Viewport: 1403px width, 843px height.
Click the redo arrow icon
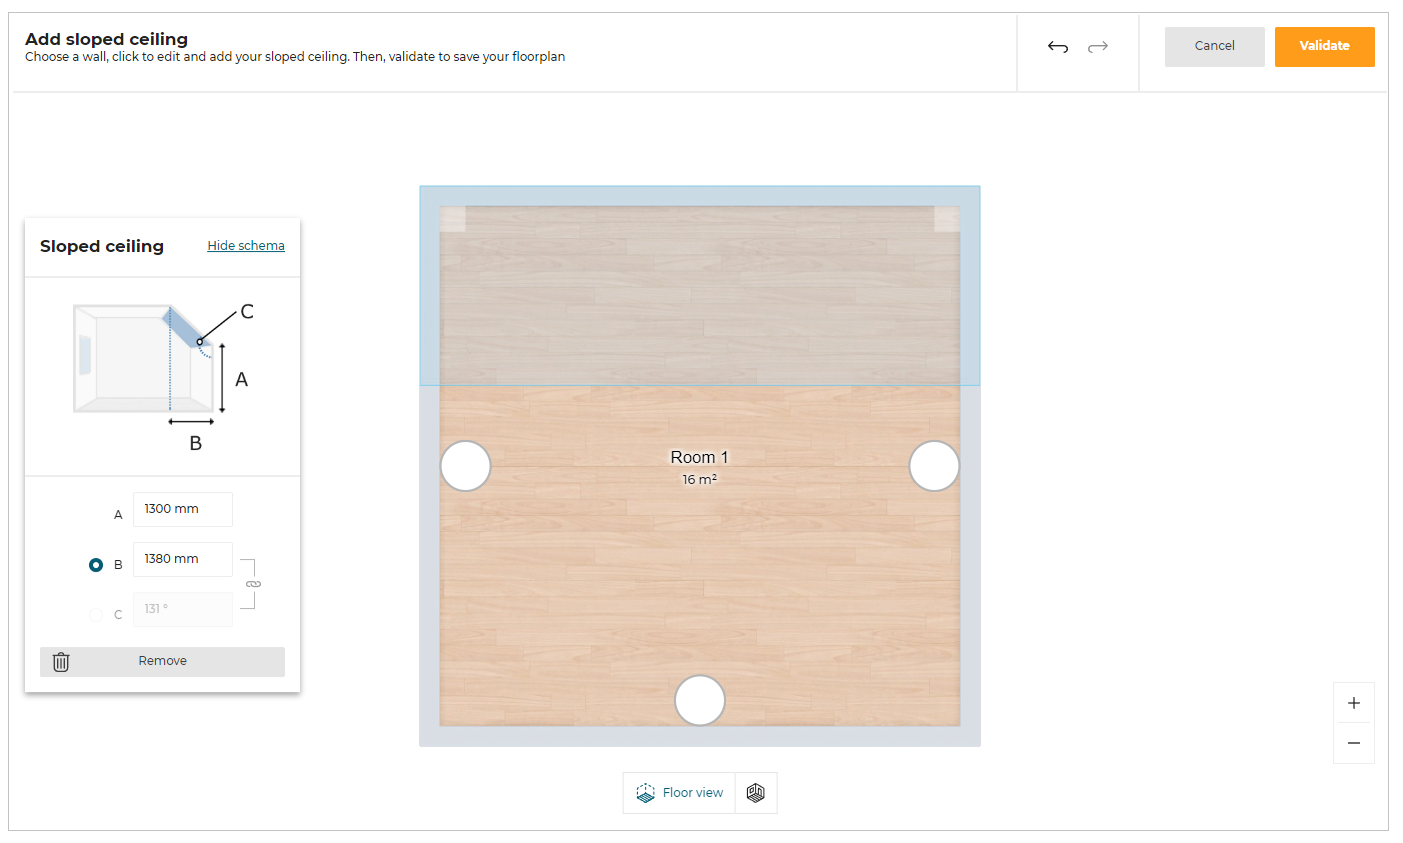point(1098,47)
